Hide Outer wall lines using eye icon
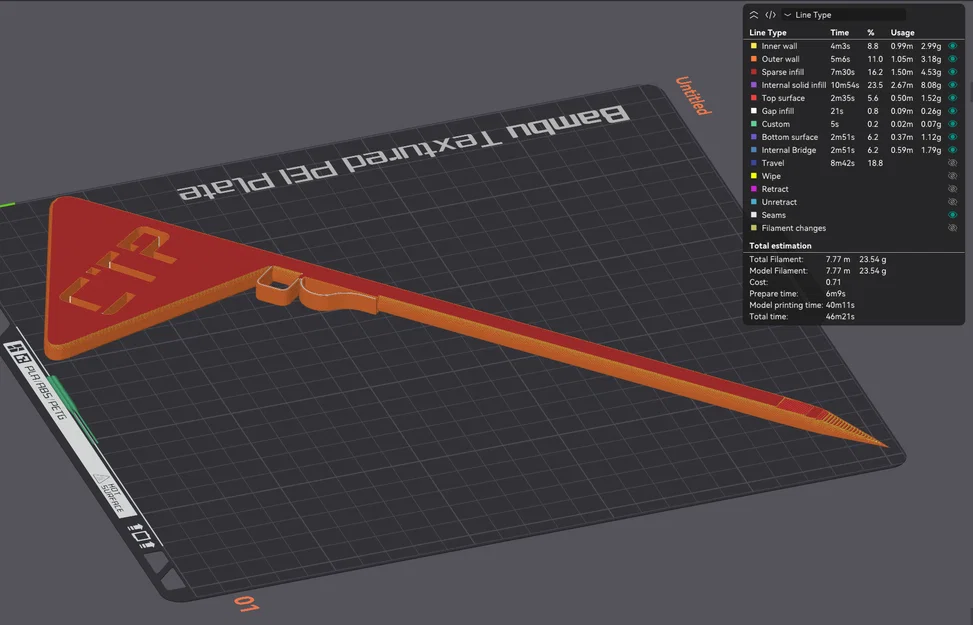Viewport: 973px width, 625px height. [953, 59]
